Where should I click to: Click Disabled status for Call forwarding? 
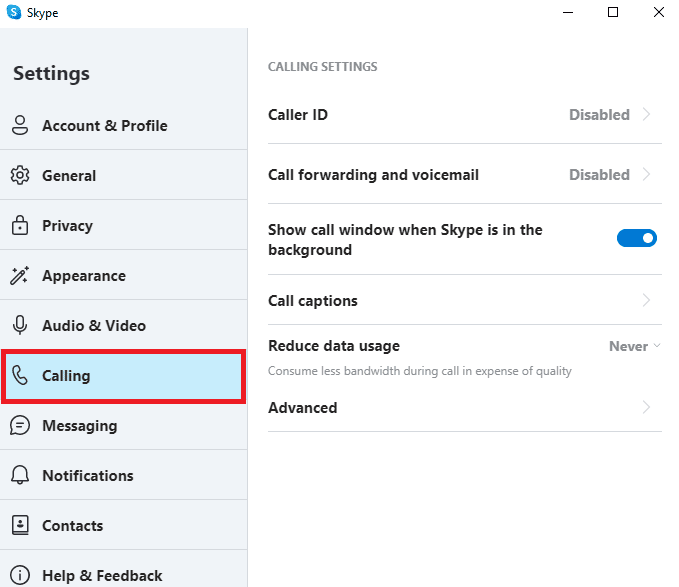[599, 175]
